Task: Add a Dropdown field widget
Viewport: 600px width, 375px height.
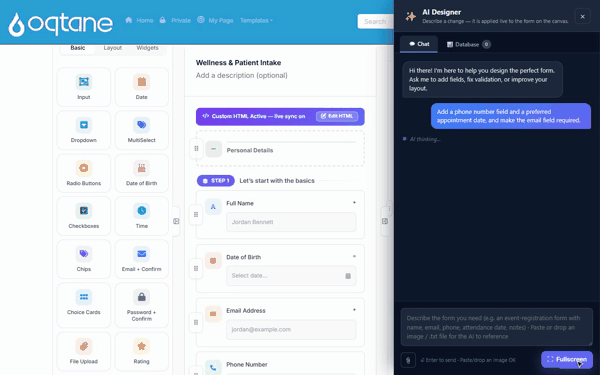Action: (84, 130)
